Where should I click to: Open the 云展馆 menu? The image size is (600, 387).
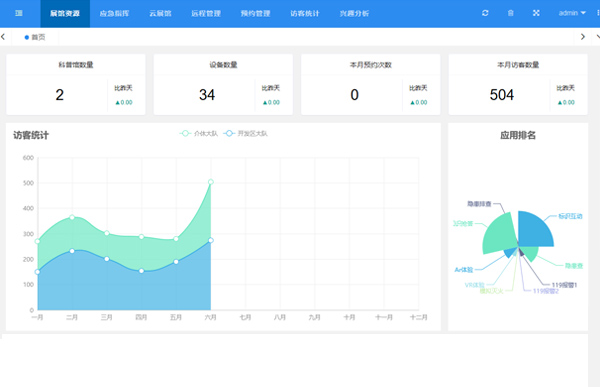point(160,14)
